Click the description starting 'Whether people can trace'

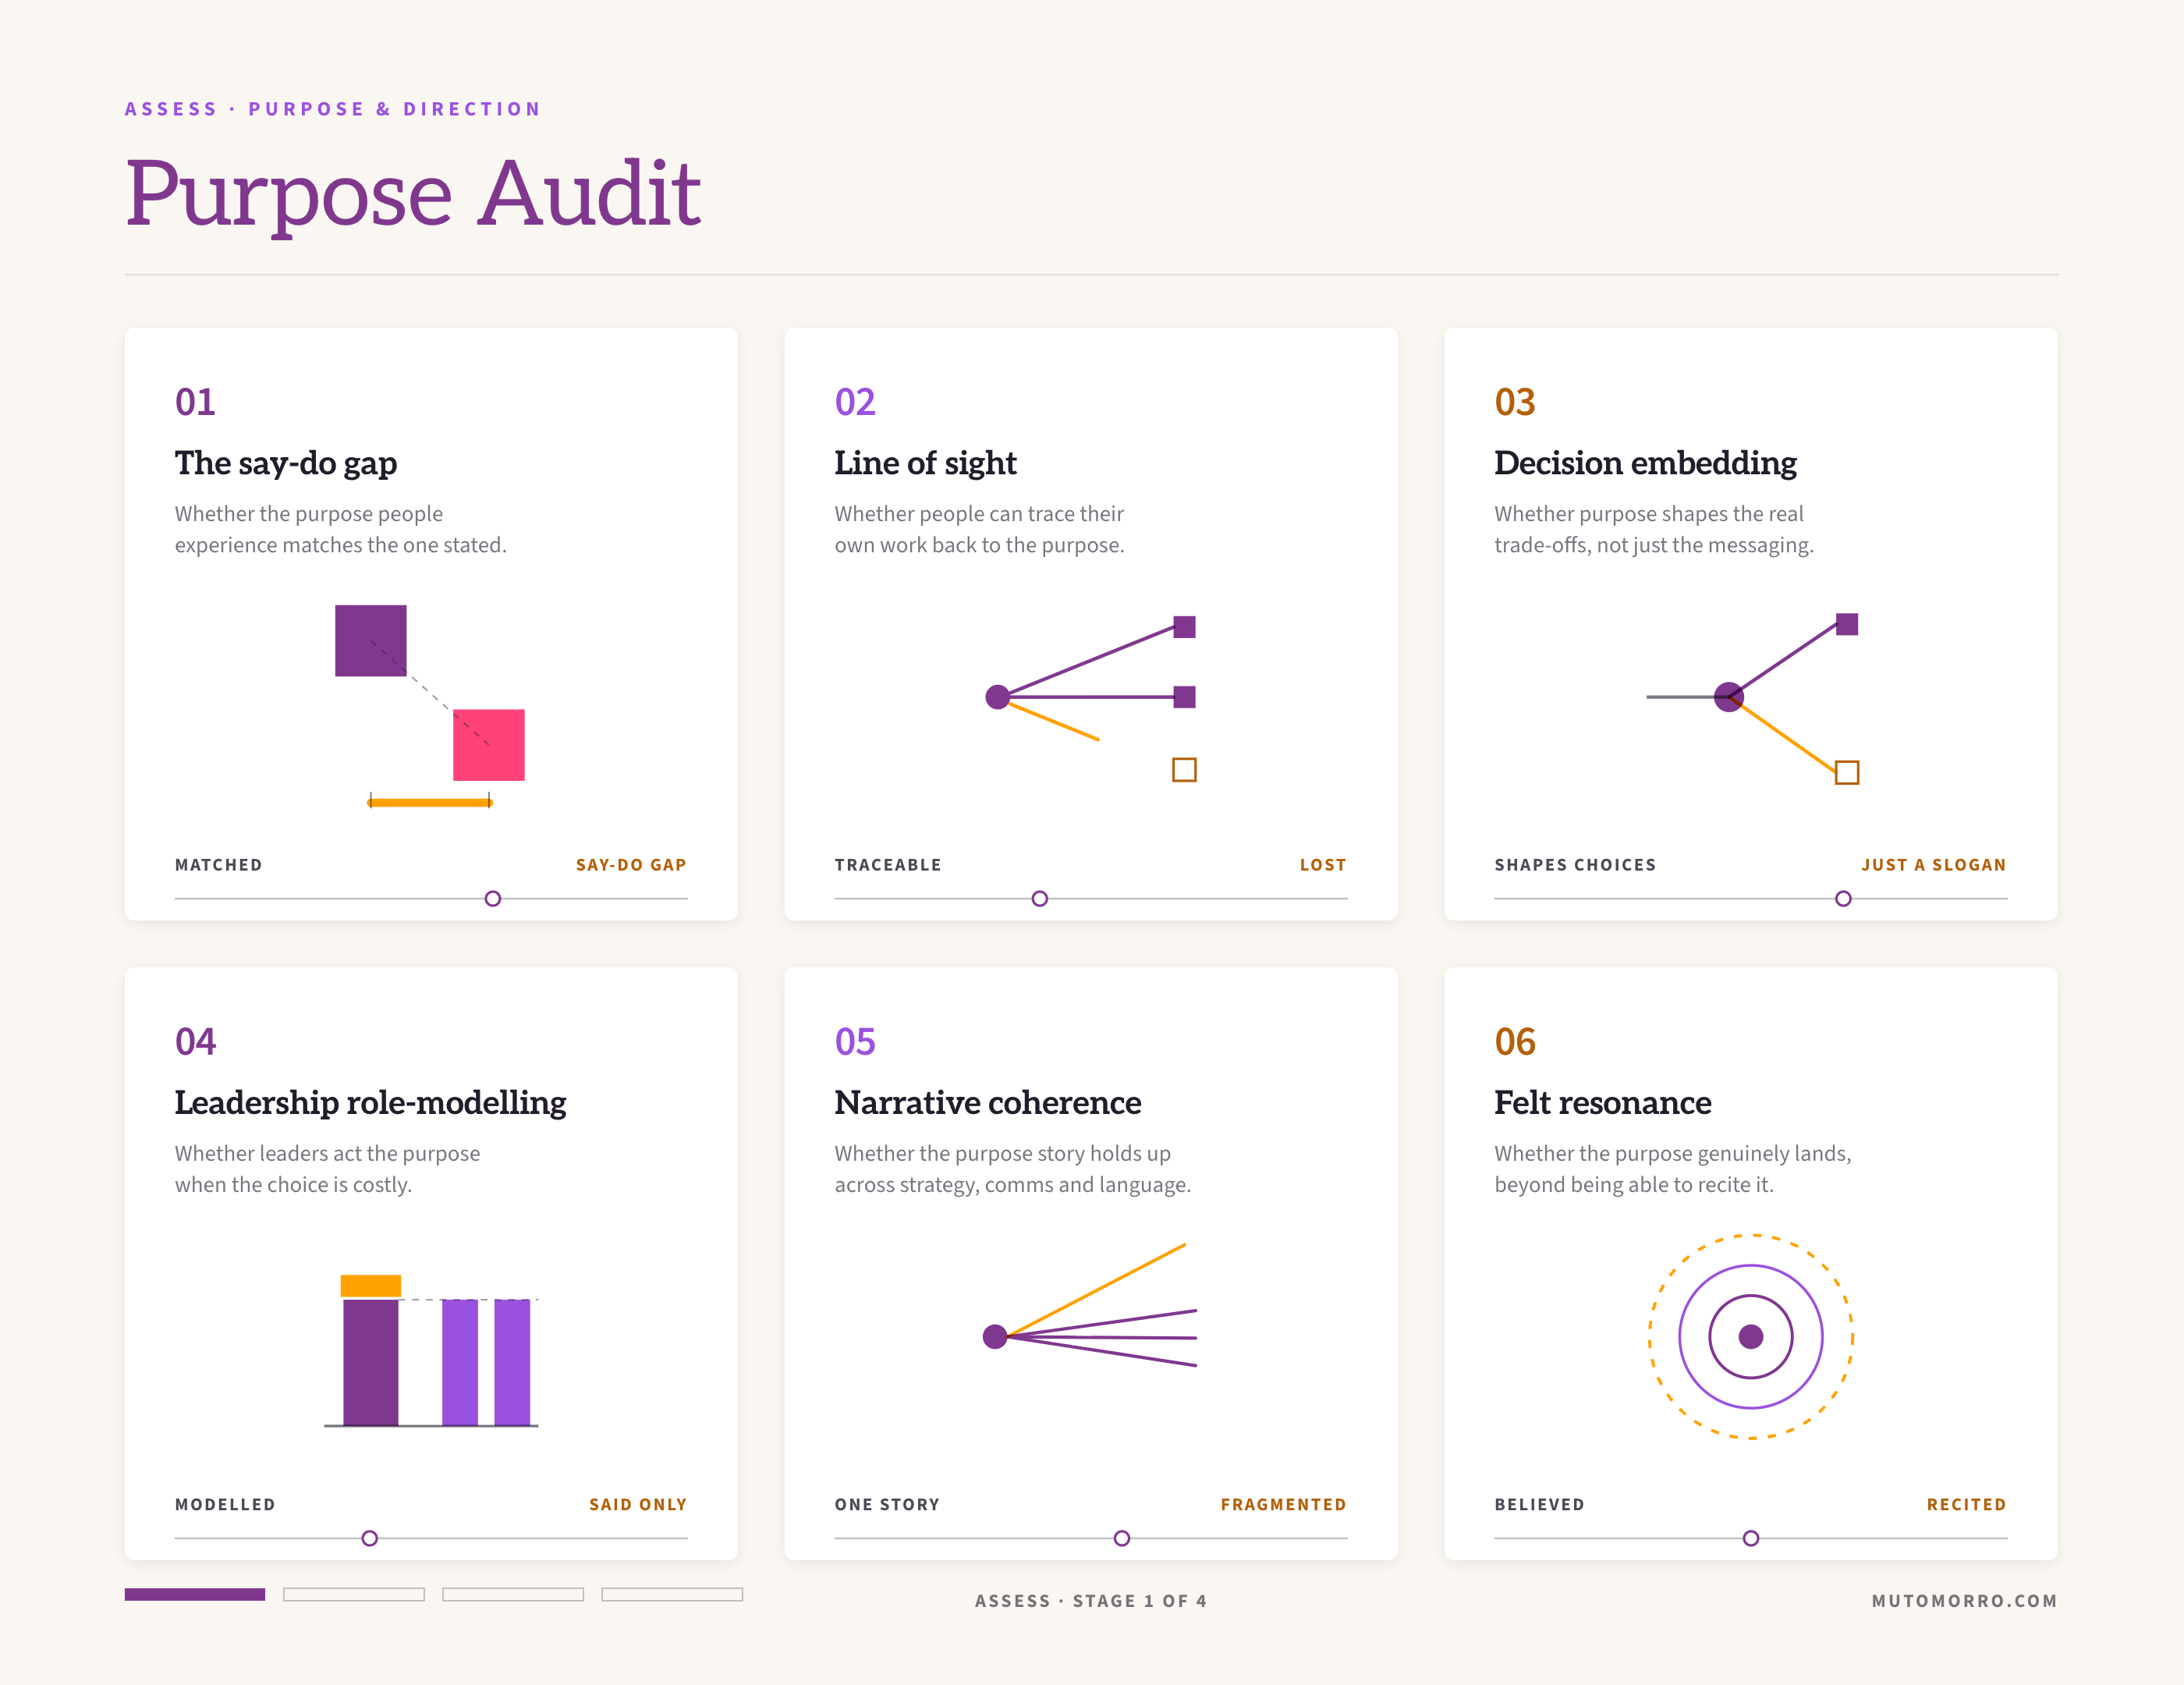[980, 529]
